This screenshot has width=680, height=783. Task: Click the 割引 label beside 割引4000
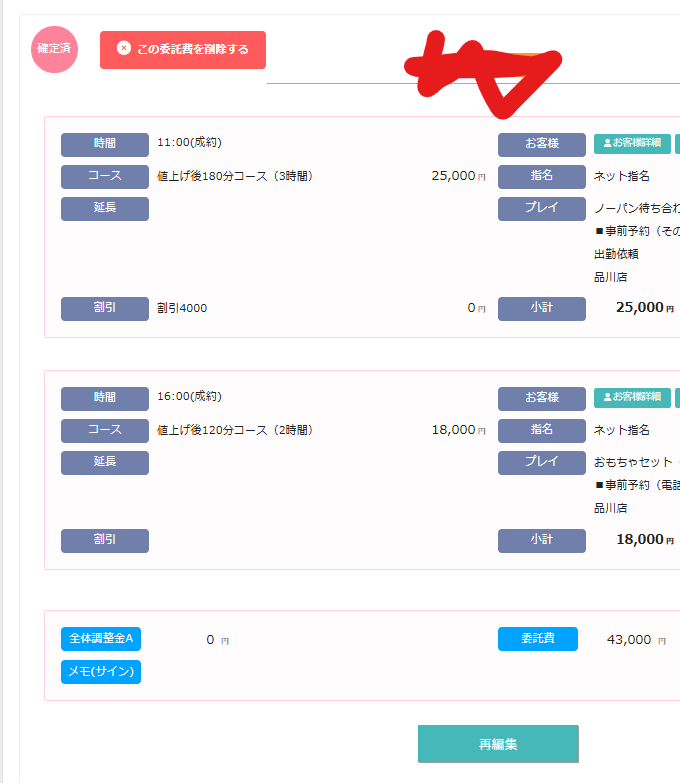[105, 308]
